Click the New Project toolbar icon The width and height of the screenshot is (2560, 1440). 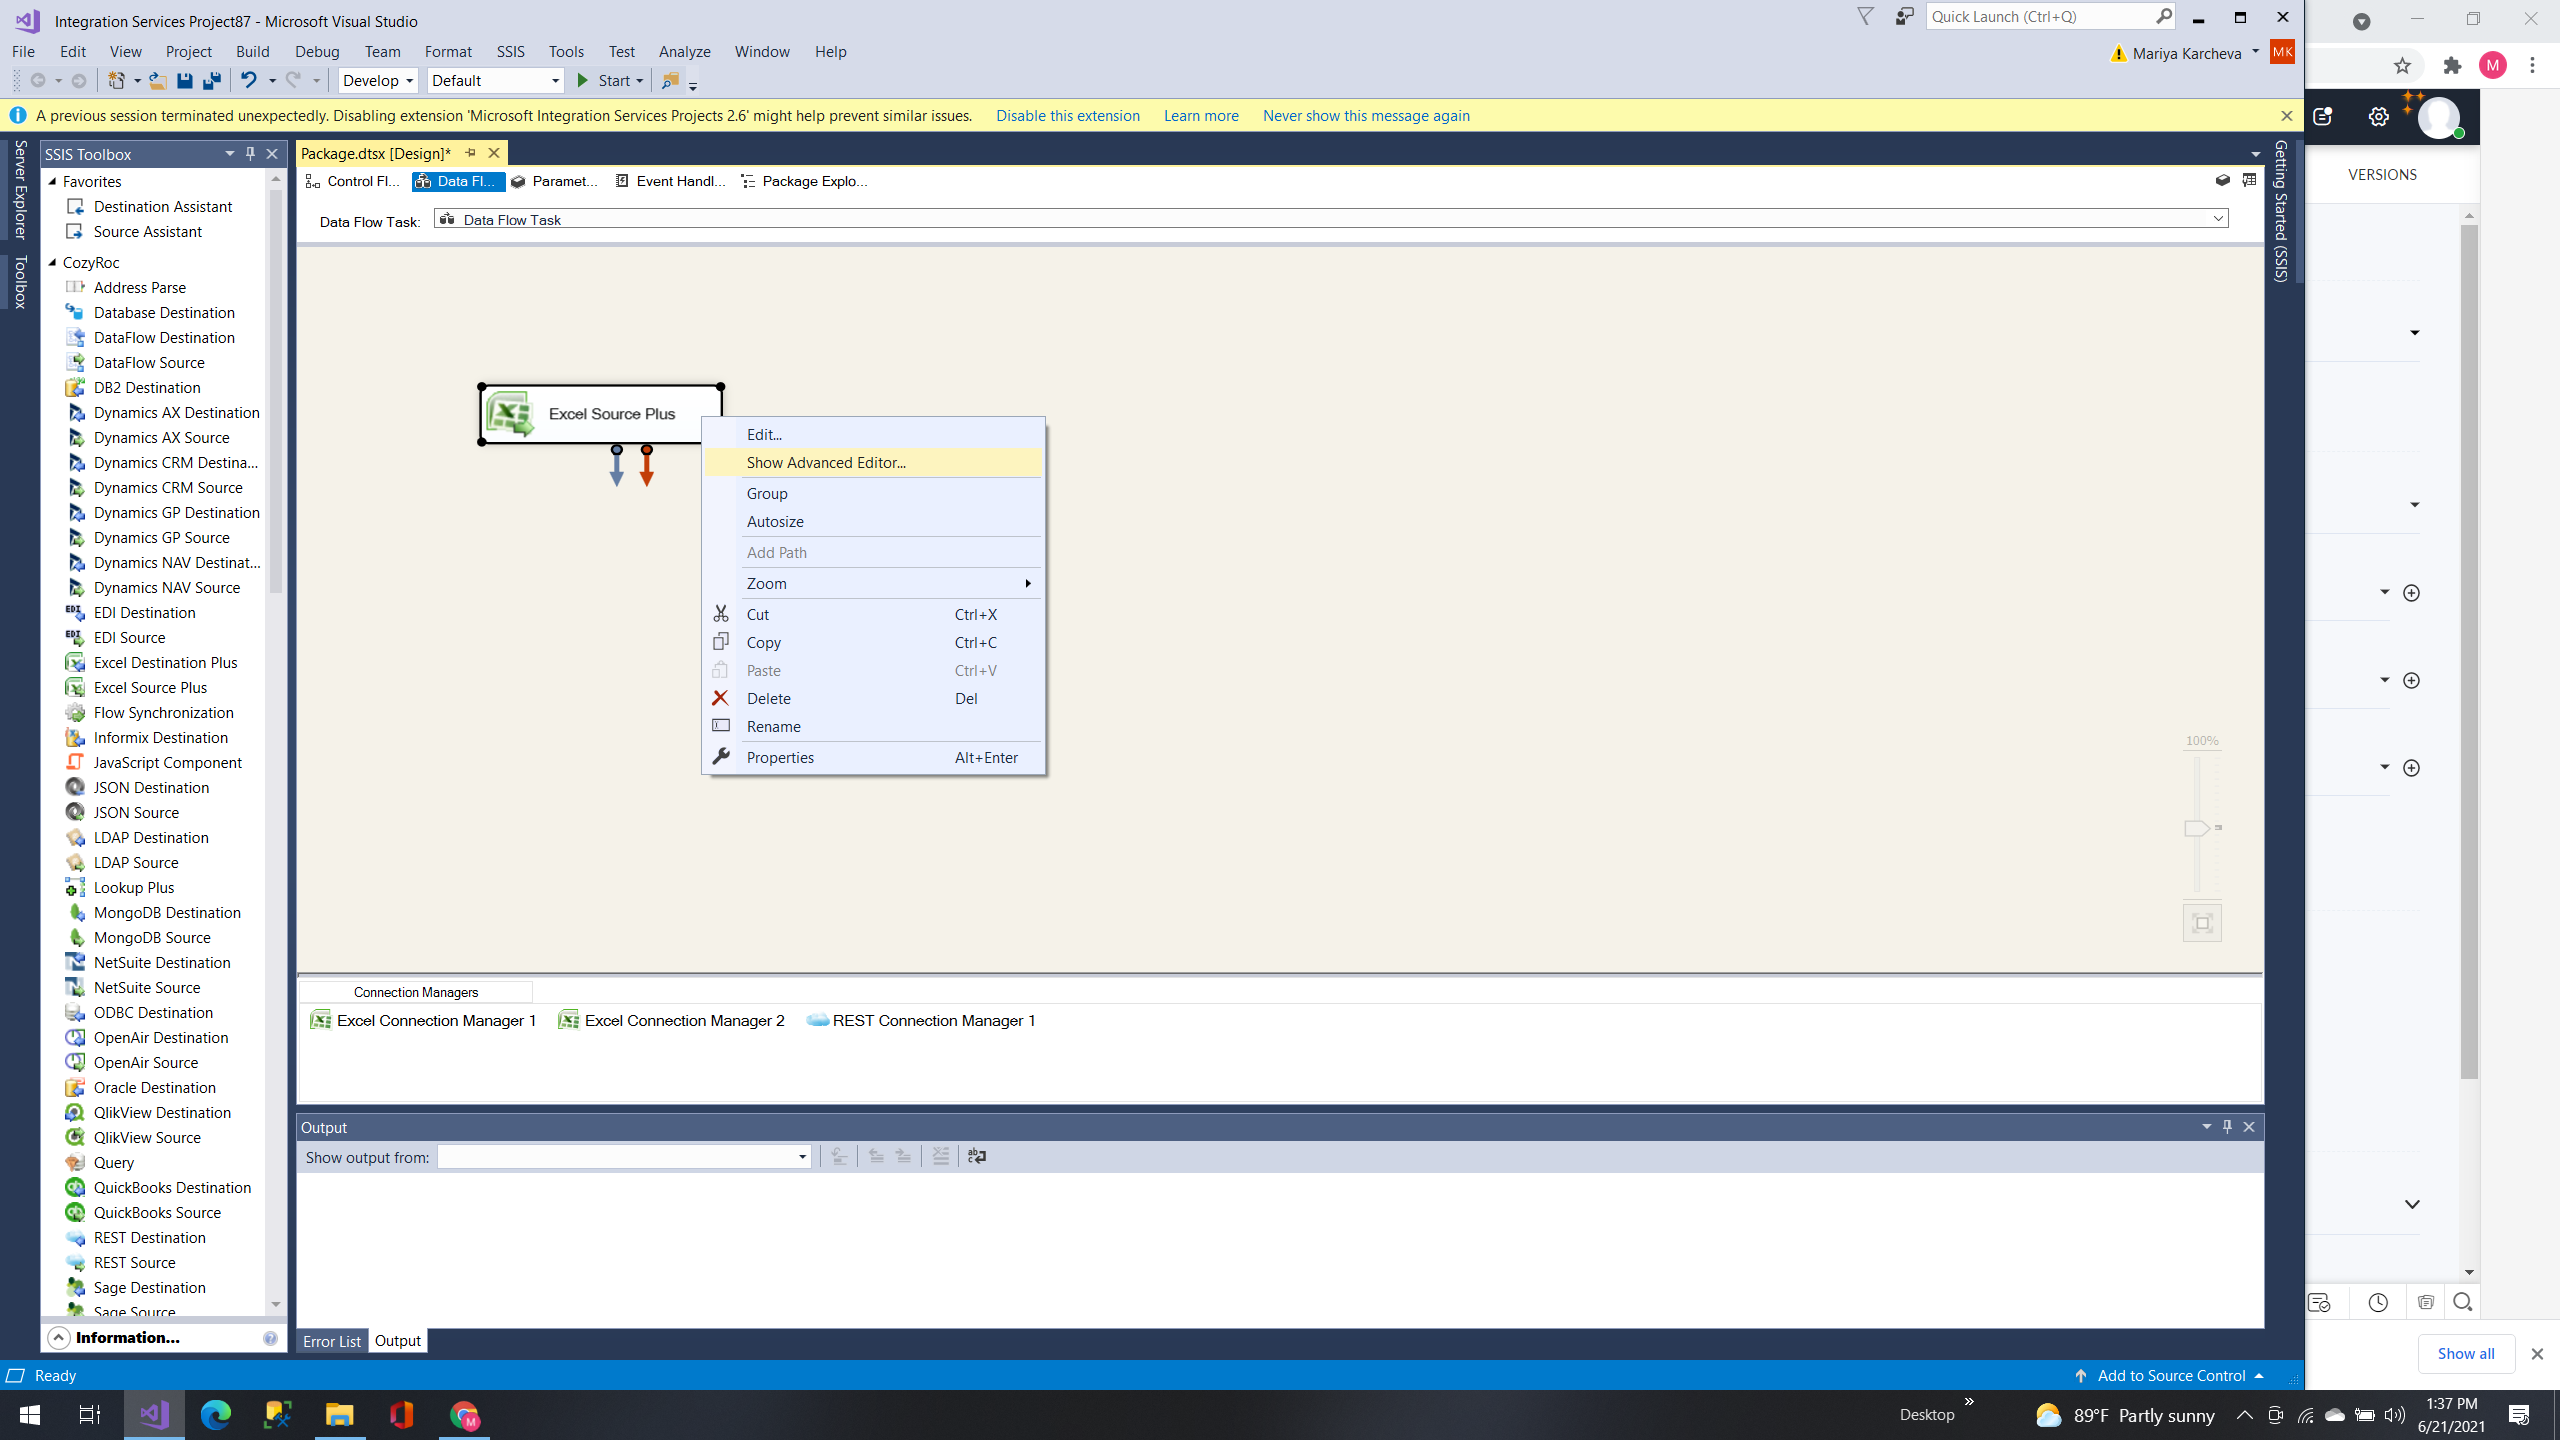pyautogui.click(x=117, y=81)
